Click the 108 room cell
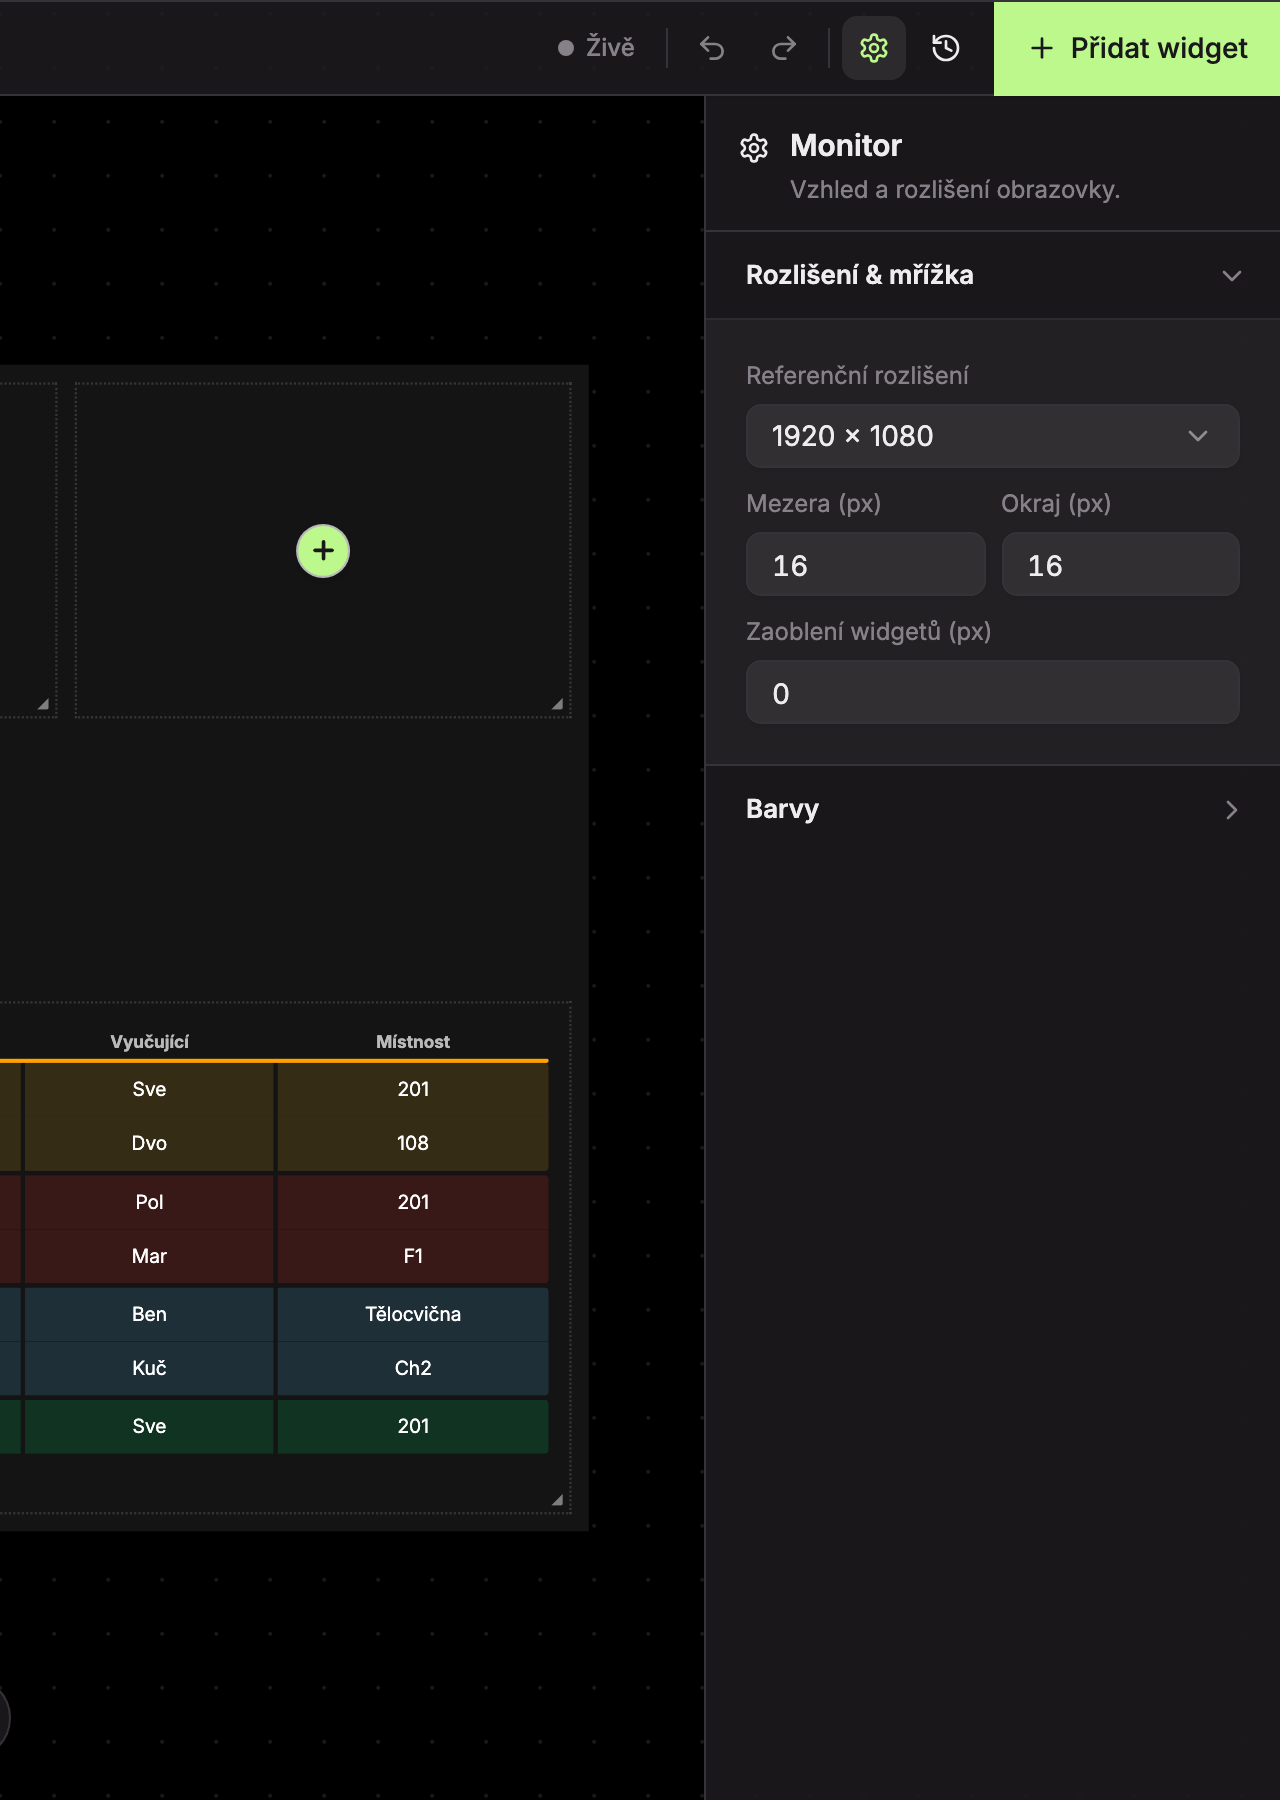The height and width of the screenshot is (1800, 1280). [x=413, y=1143]
